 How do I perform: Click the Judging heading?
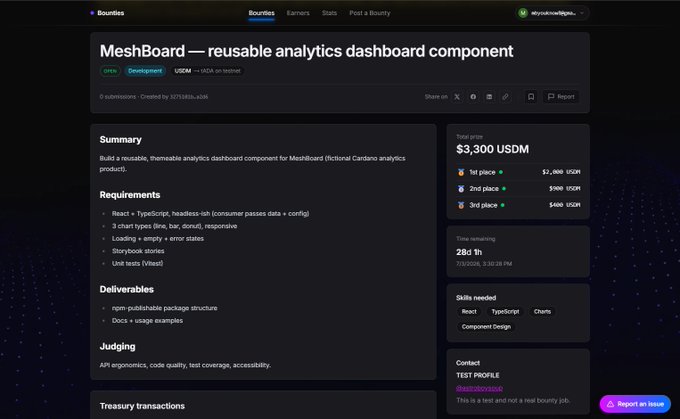click(x=118, y=347)
